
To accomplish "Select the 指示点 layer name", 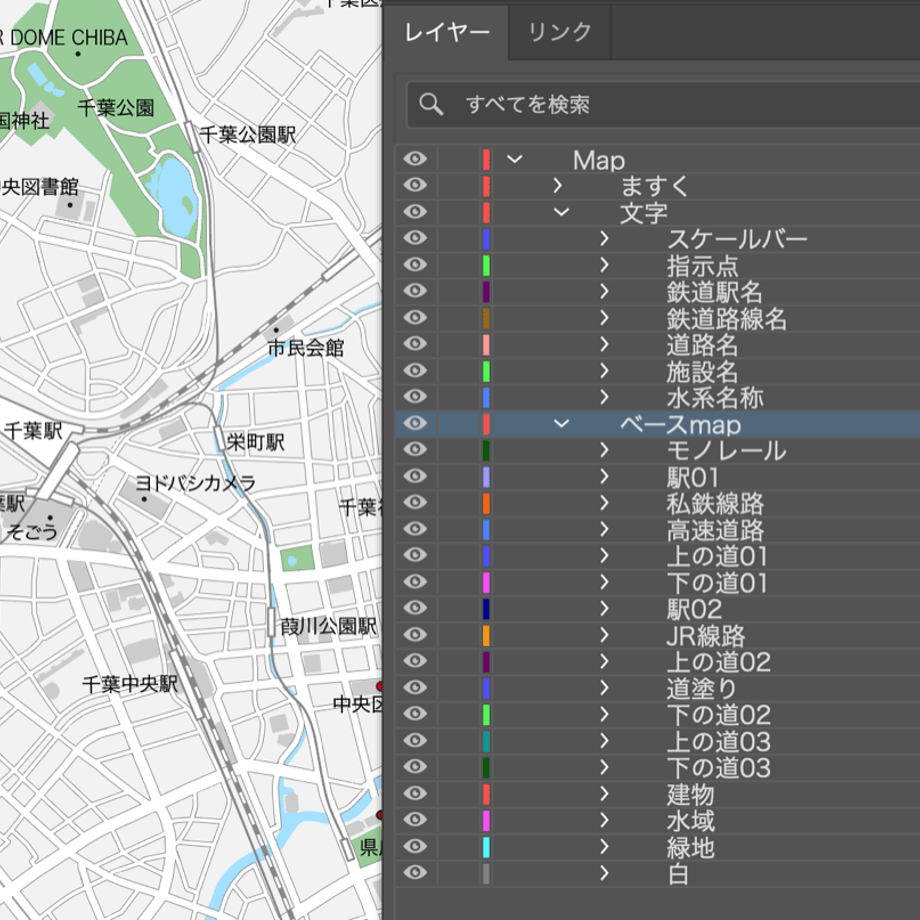I will pos(702,266).
